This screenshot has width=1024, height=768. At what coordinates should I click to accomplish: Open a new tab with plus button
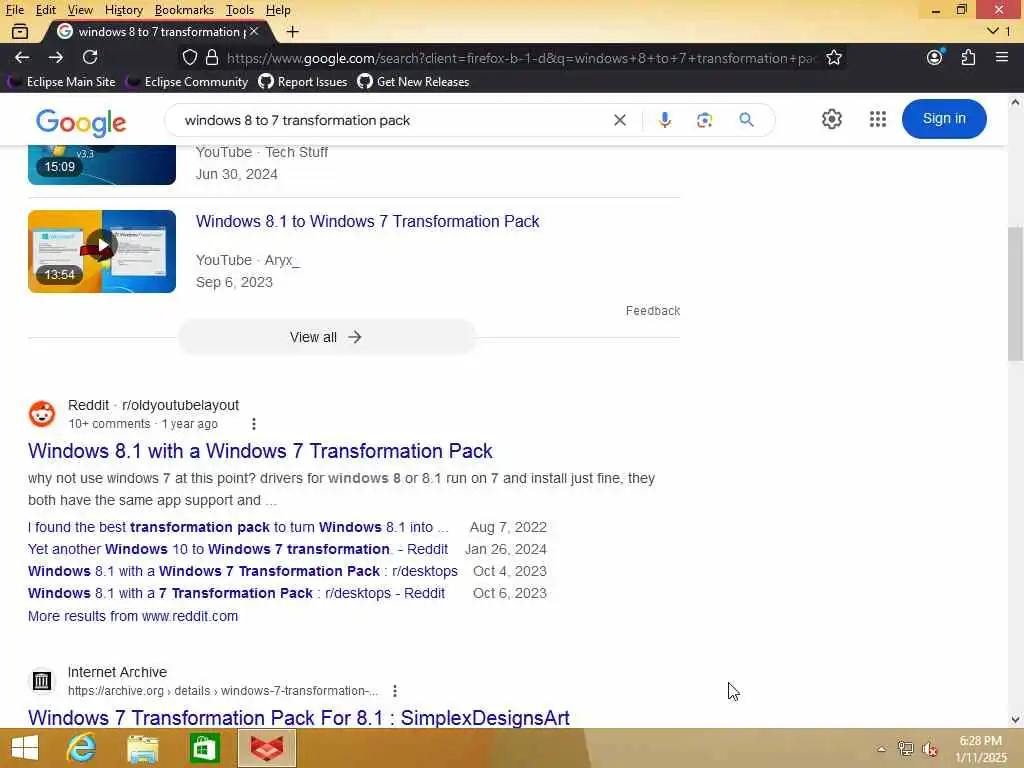(x=293, y=31)
